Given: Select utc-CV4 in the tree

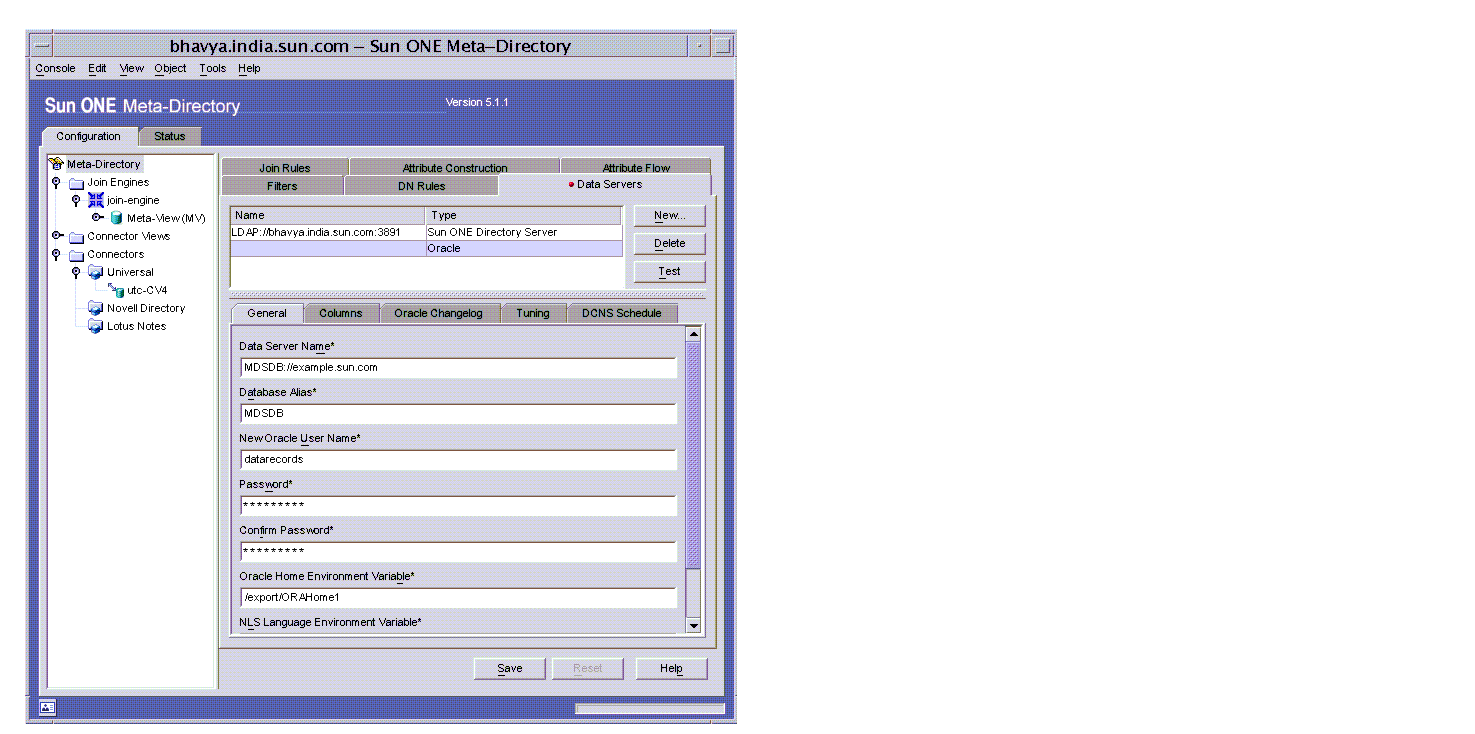Looking at the screenshot, I should pos(147,291).
